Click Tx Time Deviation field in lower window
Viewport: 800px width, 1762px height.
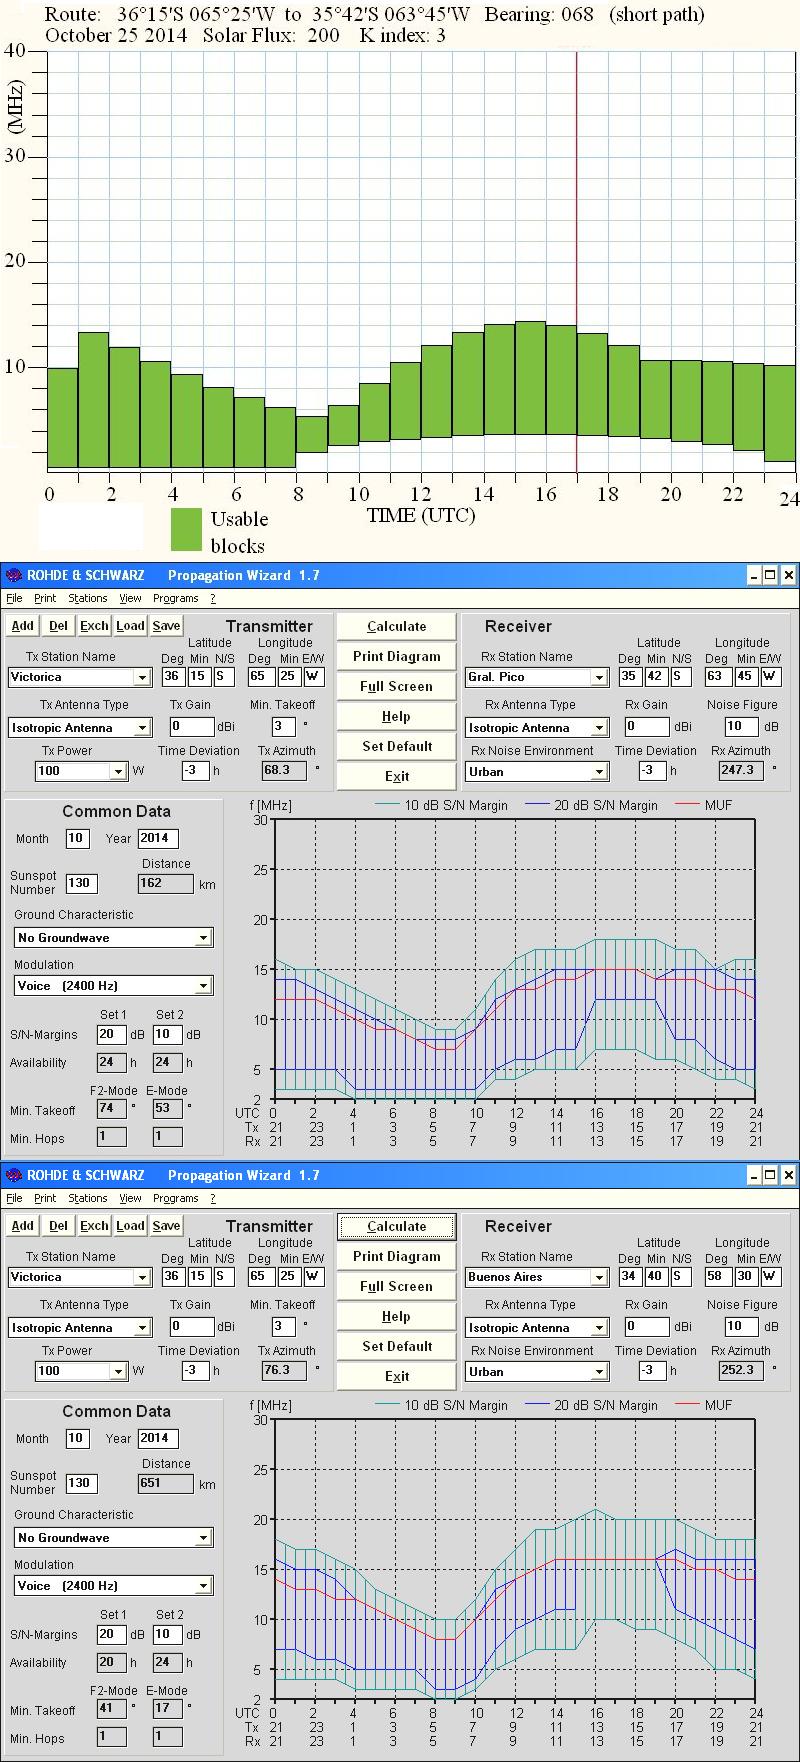pos(195,1371)
